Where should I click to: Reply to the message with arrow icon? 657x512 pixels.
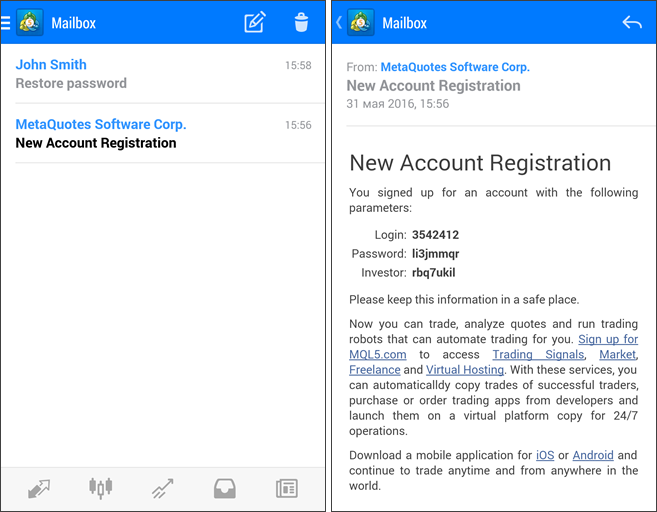632,22
